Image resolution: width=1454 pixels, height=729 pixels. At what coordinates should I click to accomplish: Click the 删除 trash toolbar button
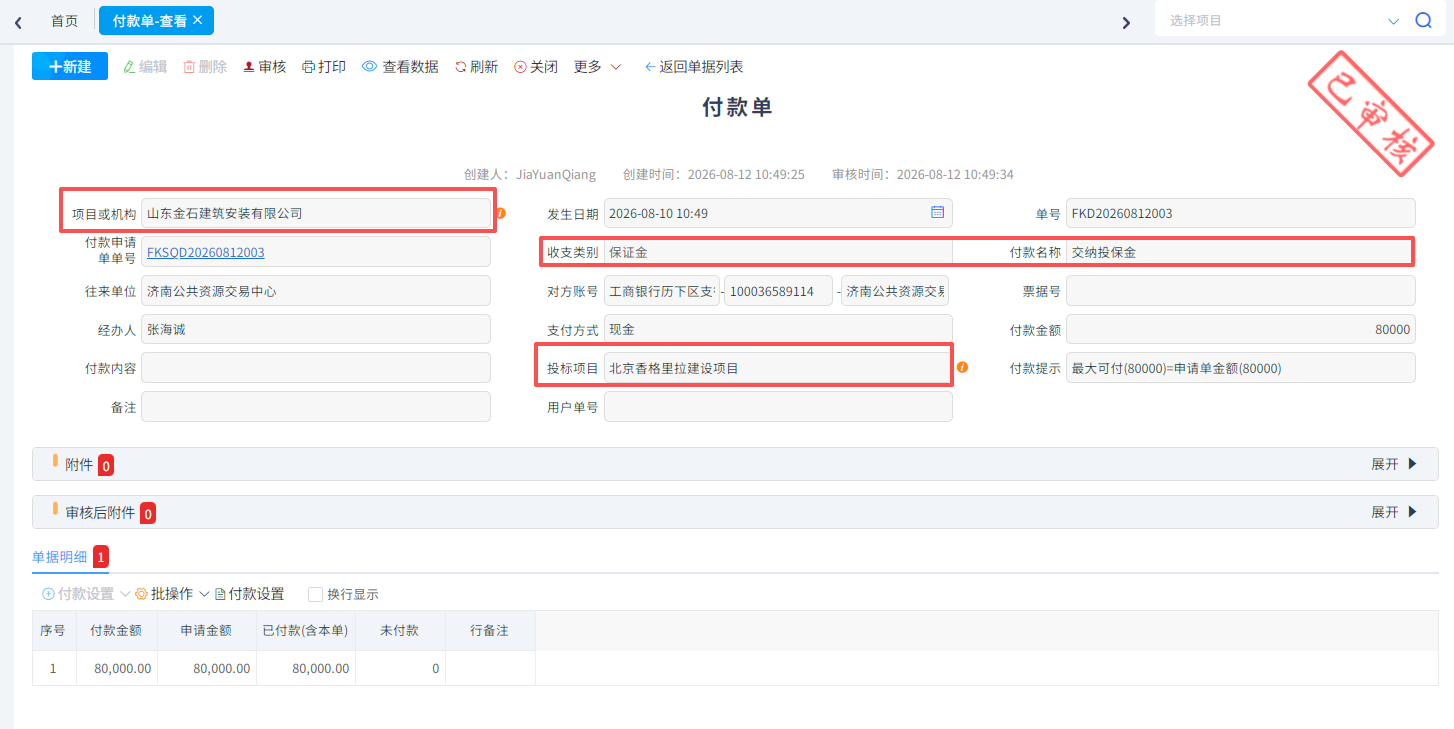point(204,67)
